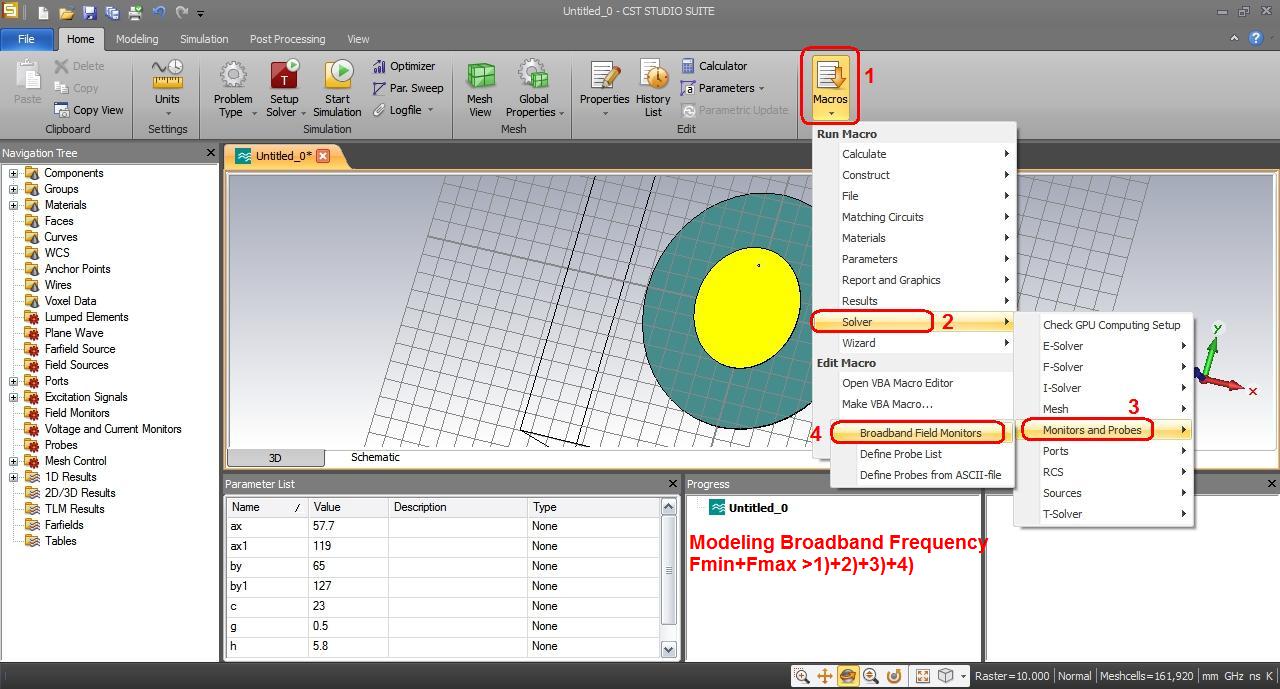Viewport: 1280px width, 689px height.
Task: Click the Copy View button
Action: (89, 110)
